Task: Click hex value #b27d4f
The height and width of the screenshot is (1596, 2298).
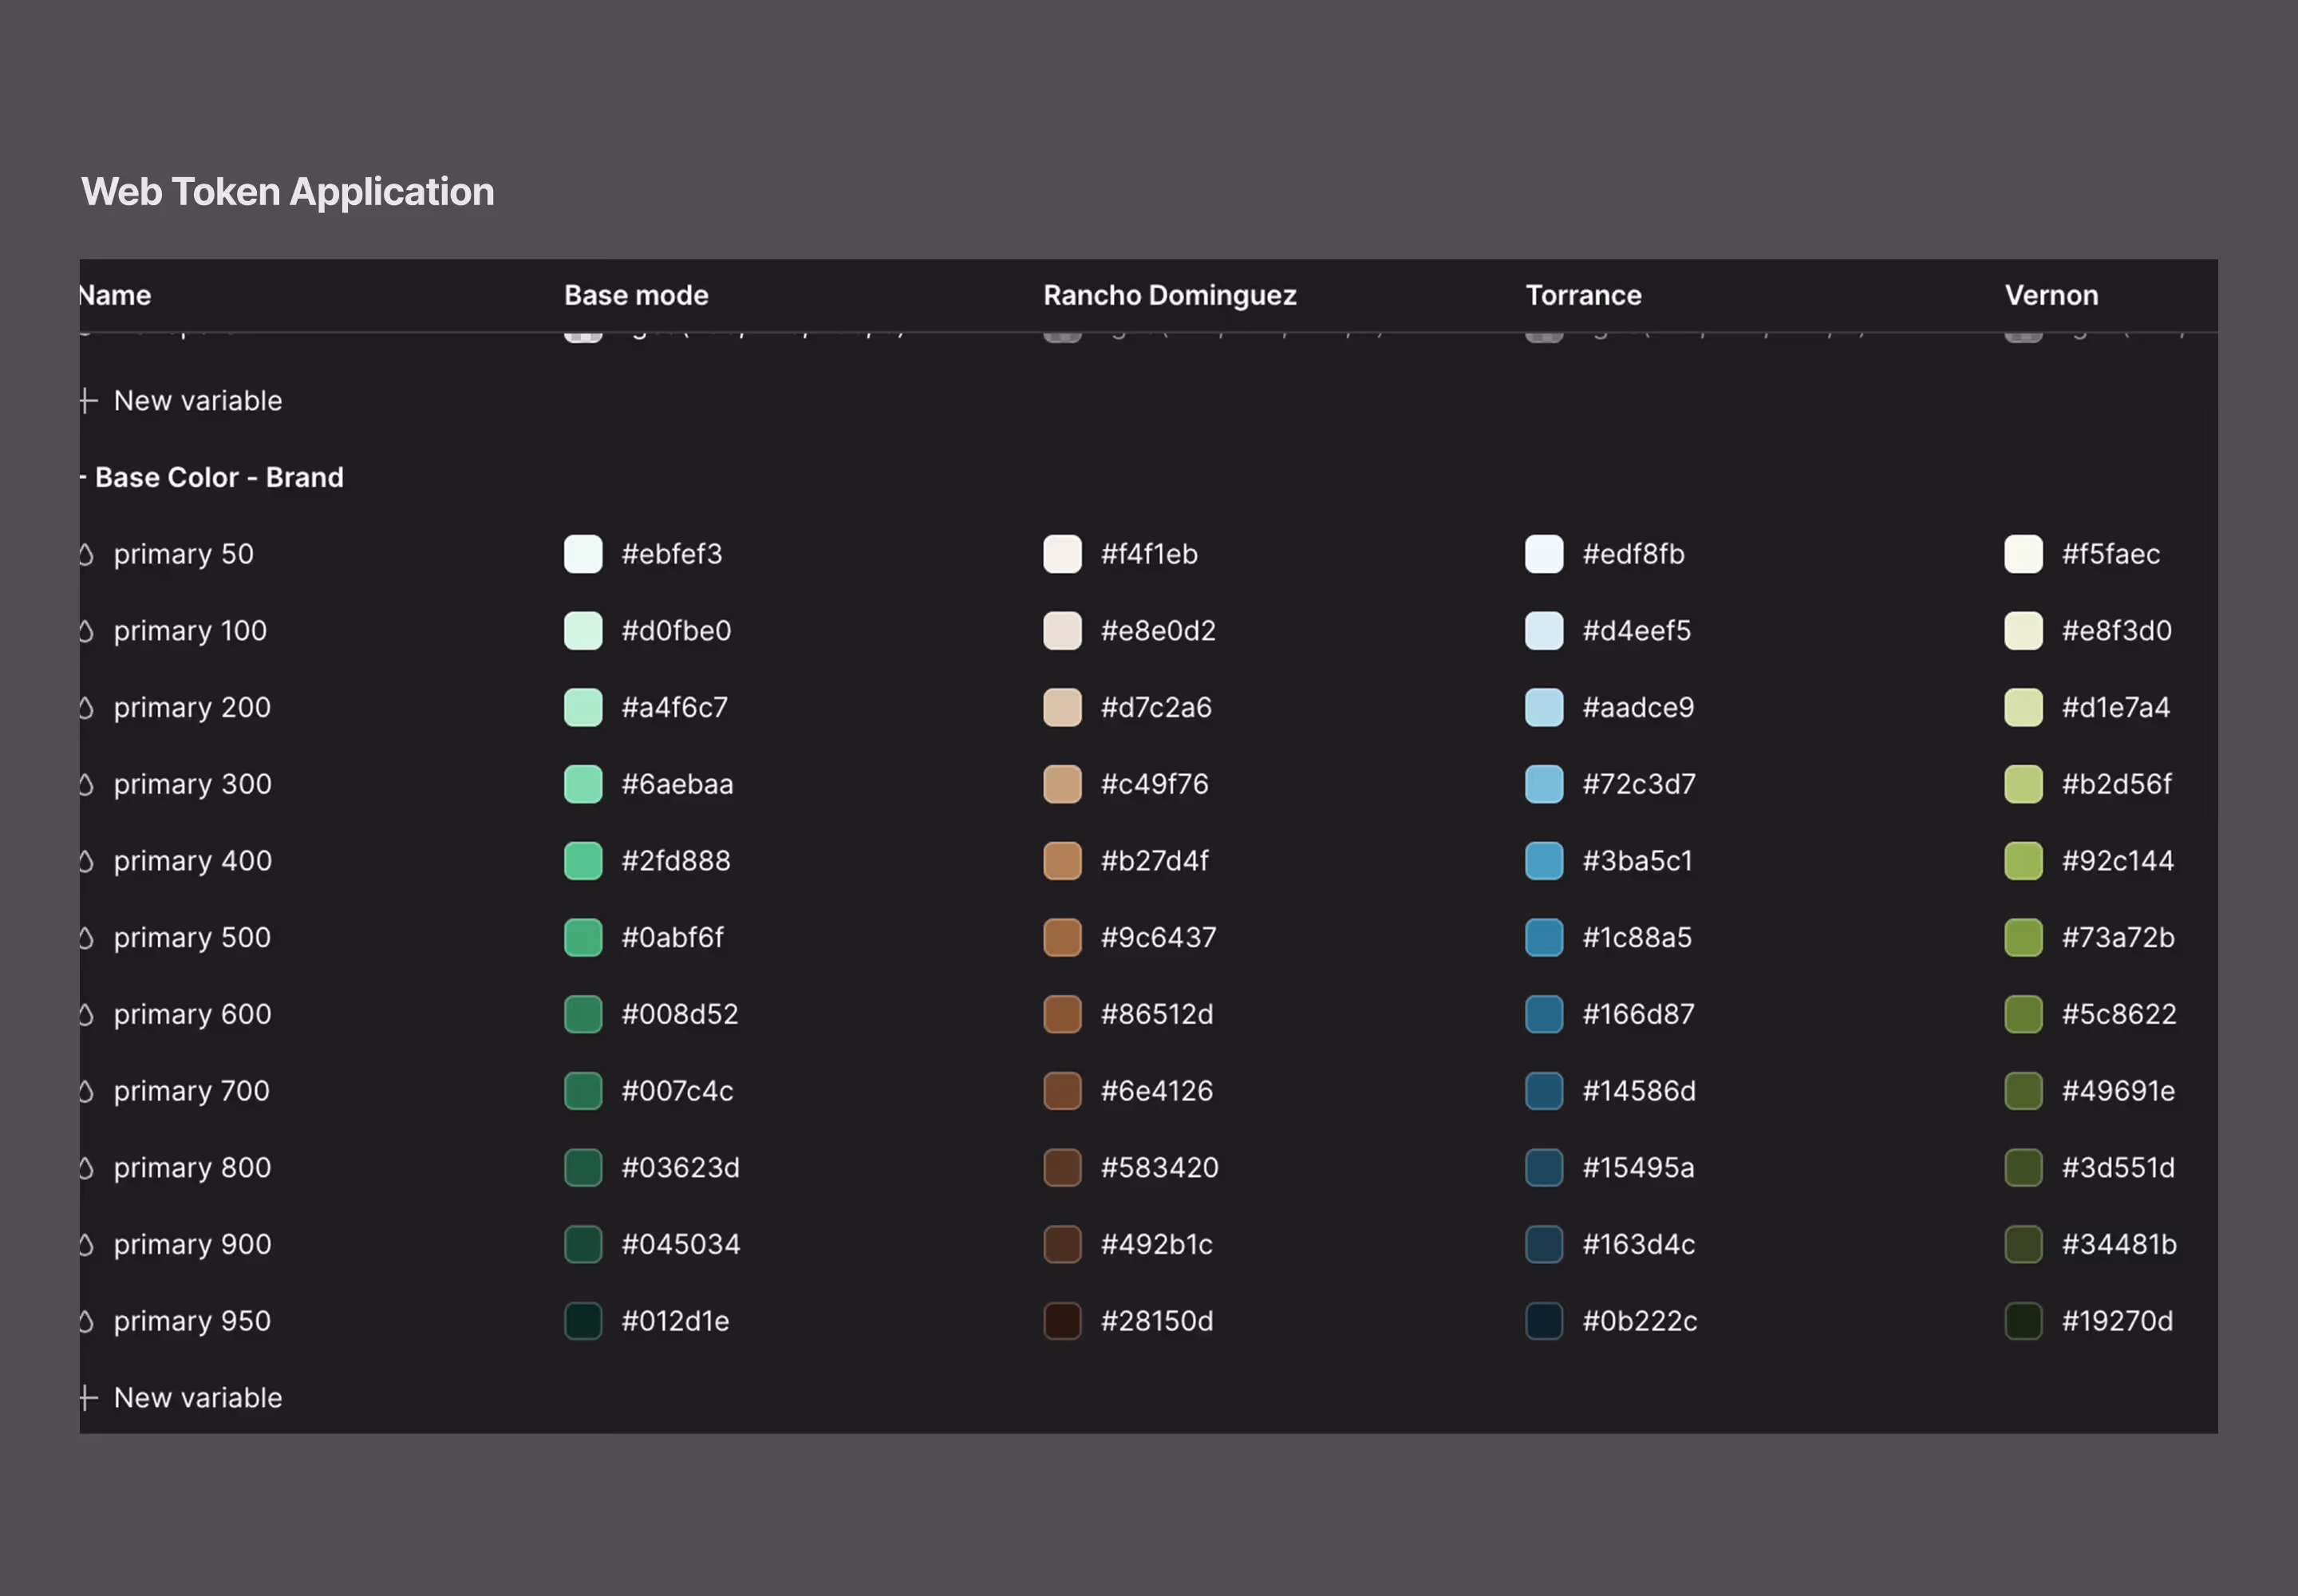Action: 1154,861
